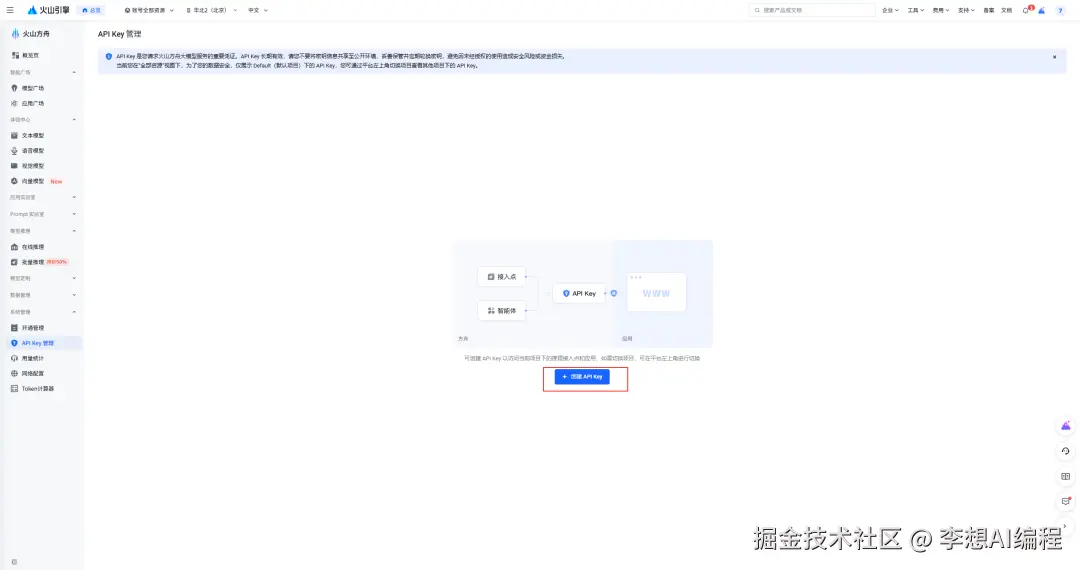Click the feedback floating icon with red dot
Image resolution: width=1080 pixels, height=570 pixels.
pos(1066,501)
